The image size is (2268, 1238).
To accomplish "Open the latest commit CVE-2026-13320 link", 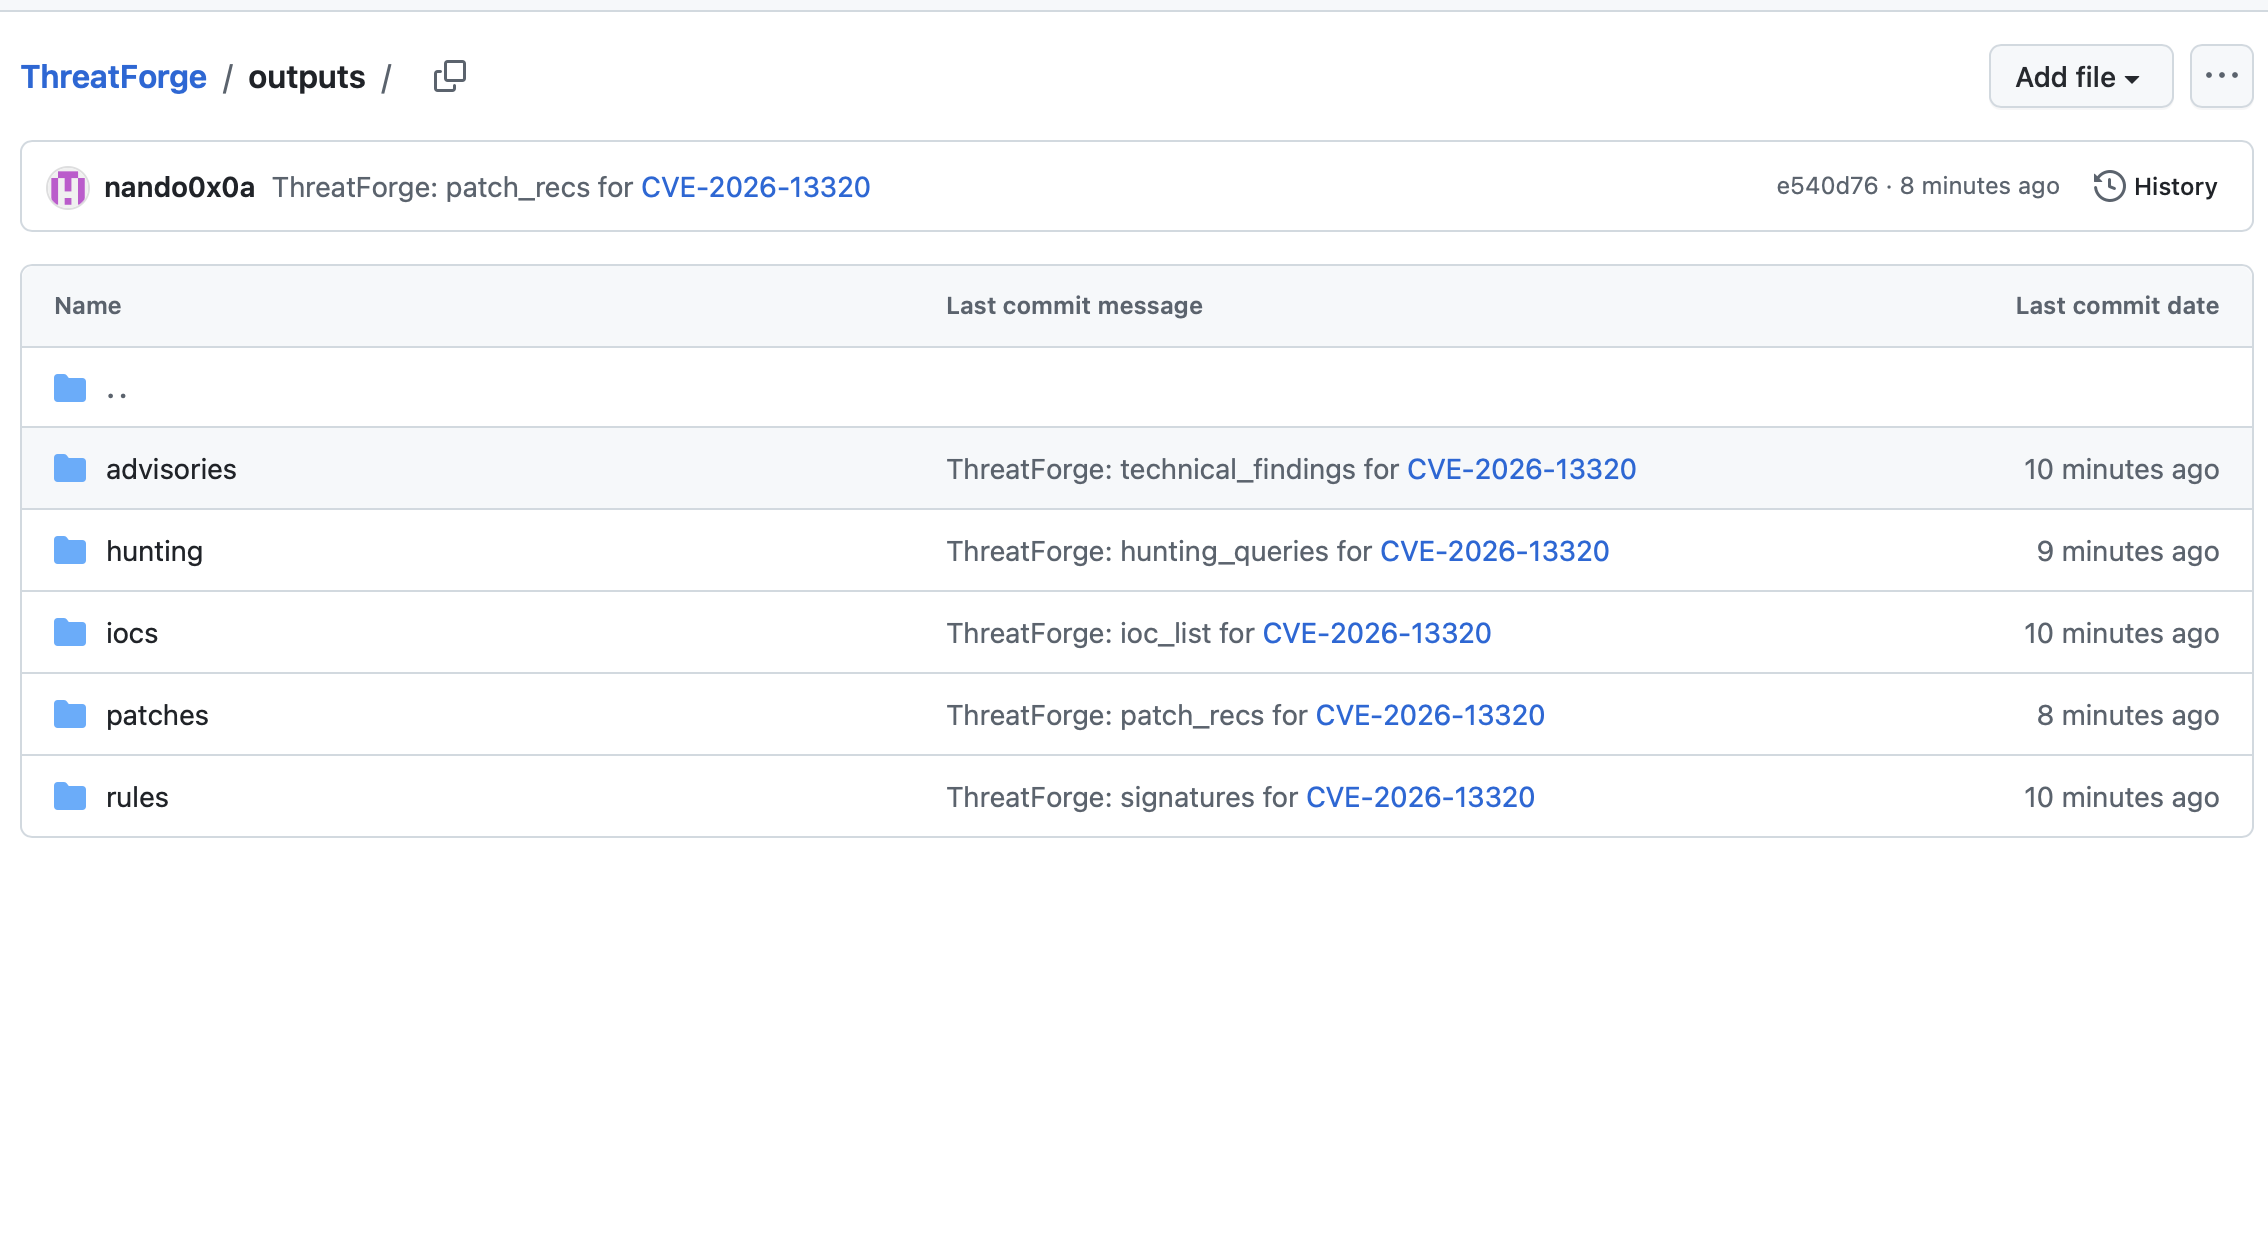I will tap(755, 187).
